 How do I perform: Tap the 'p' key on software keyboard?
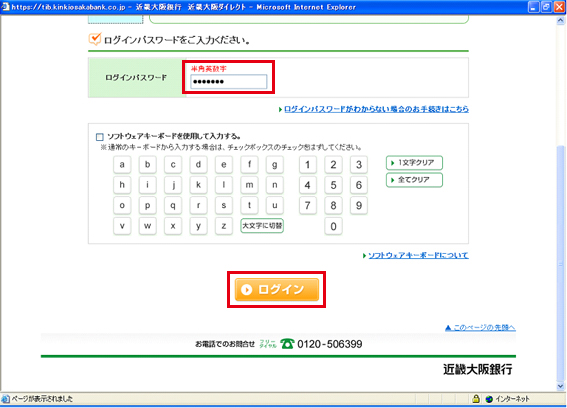coord(148,205)
